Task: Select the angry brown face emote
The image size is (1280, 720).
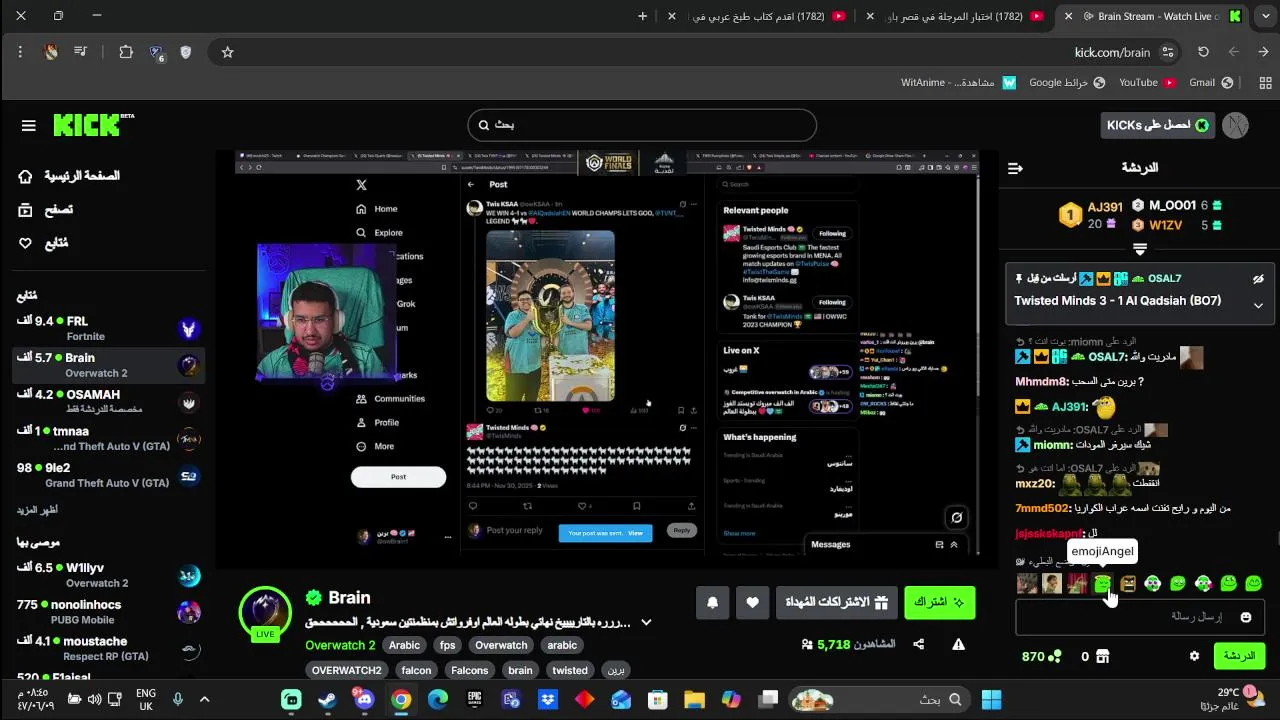Action: coord(1128,583)
